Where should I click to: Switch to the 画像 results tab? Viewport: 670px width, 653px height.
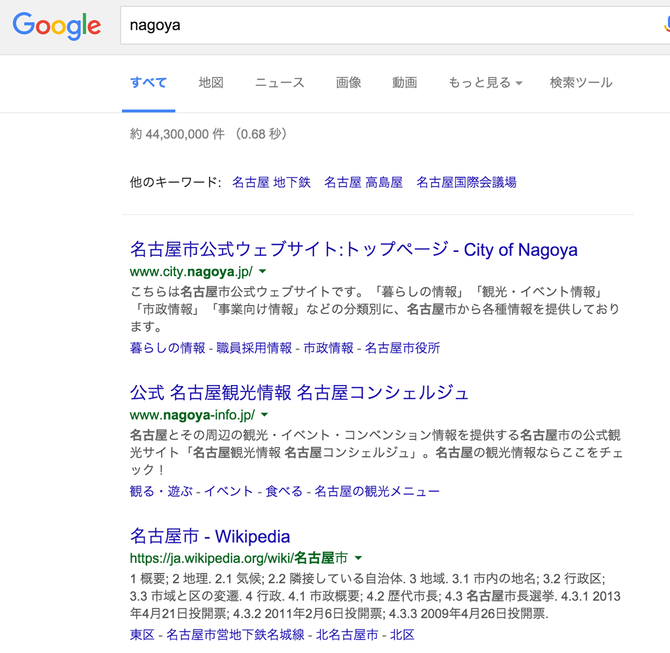(x=348, y=83)
